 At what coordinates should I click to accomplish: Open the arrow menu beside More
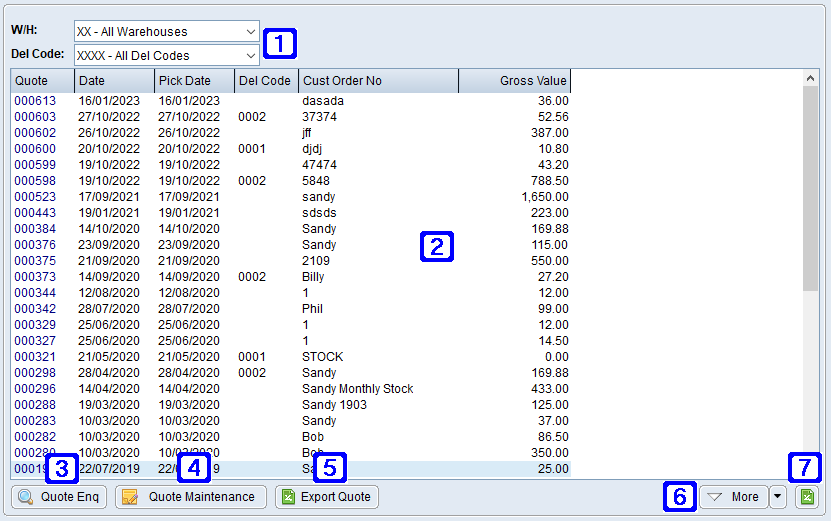click(778, 497)
